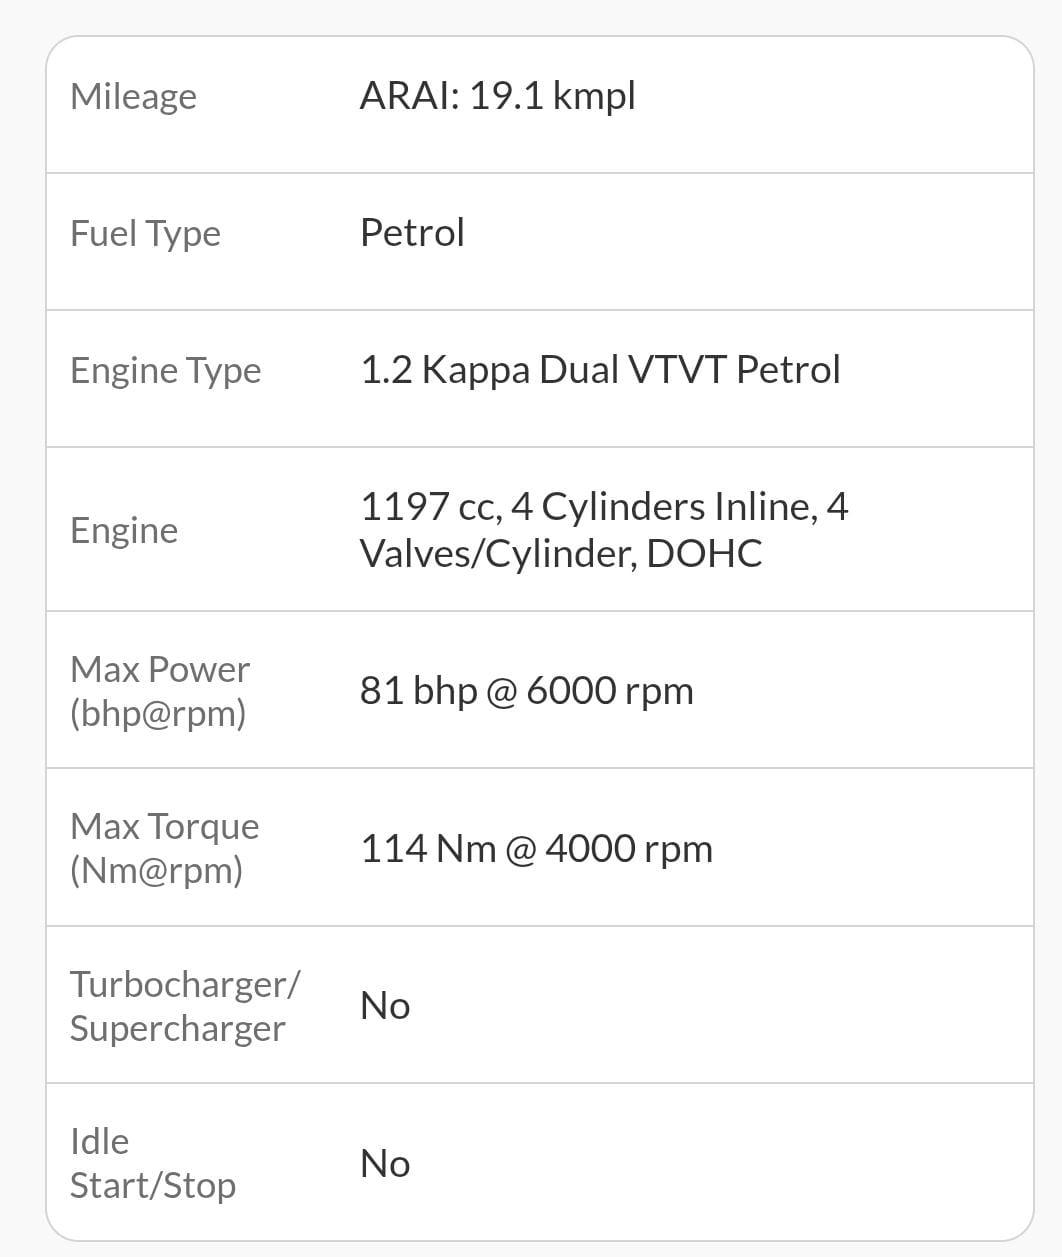This screenshot has width=1062, height=1257.
Task: Select the DOHC text in Engine row
Action: (x=704, y=553)
